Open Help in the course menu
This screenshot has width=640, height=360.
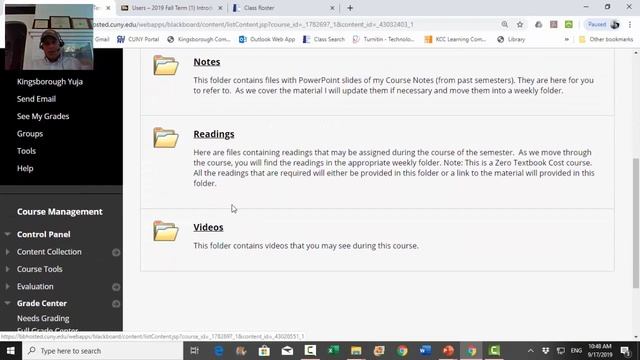coord(25,168)
